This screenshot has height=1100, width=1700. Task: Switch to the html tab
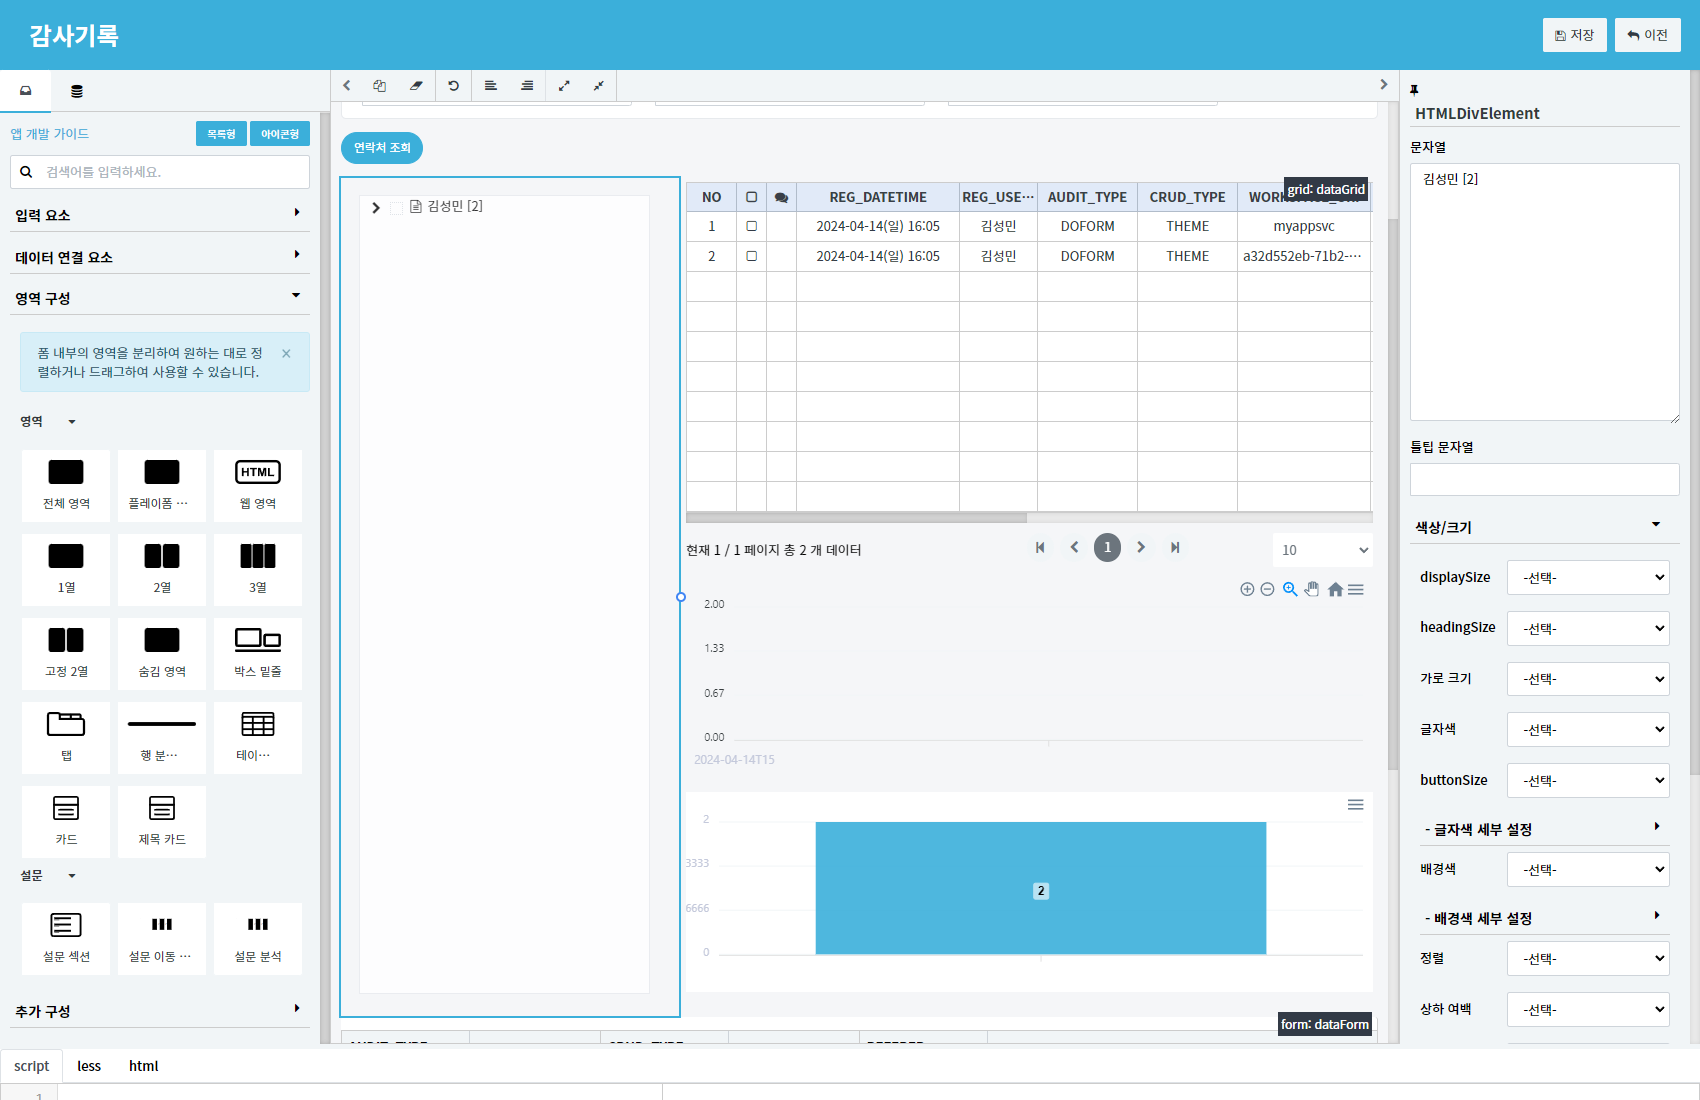click(144, 1066)
